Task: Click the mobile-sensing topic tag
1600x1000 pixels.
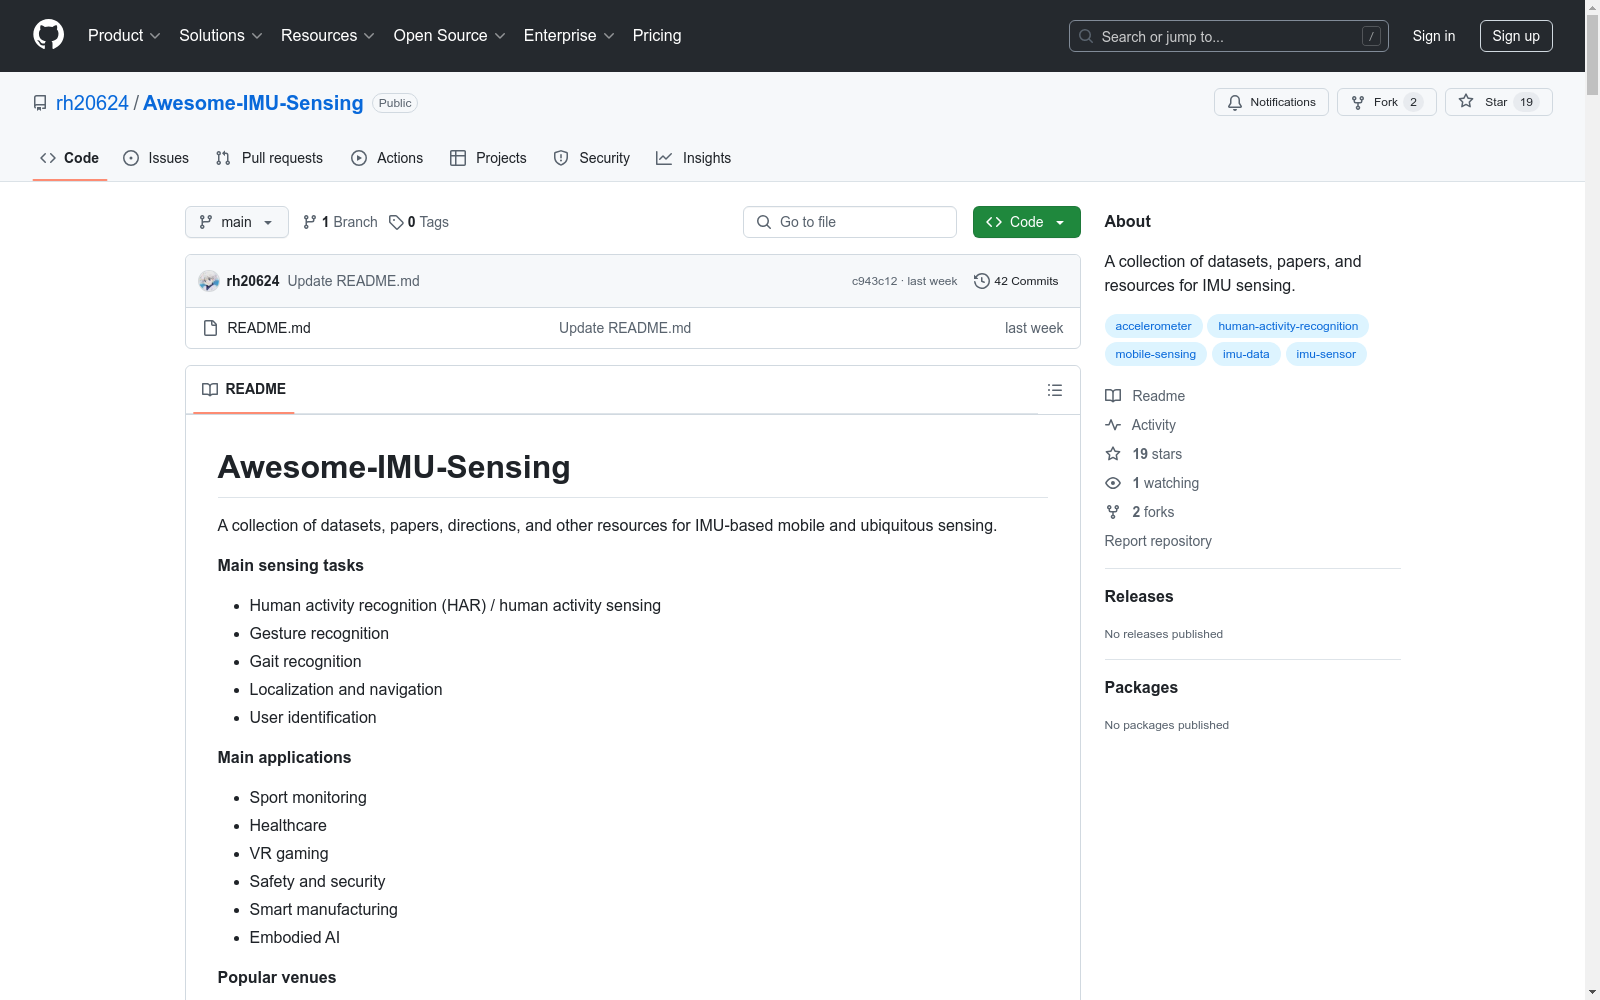Action: (1155, 354)
